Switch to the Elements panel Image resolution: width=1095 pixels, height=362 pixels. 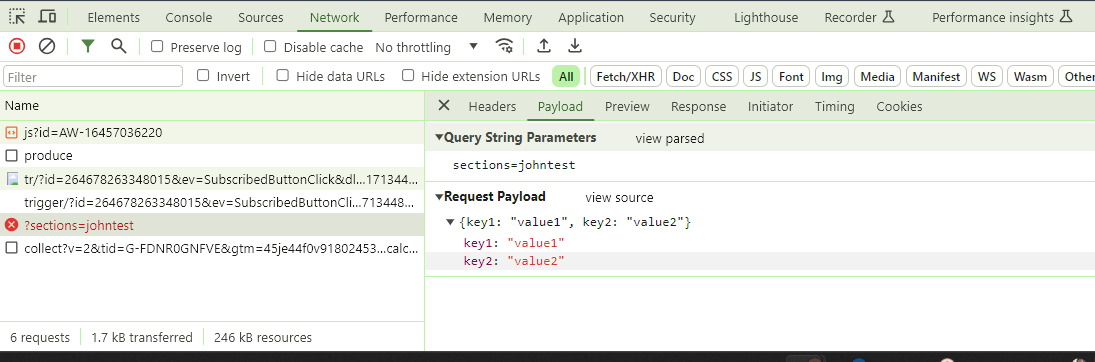click(114, 17)
